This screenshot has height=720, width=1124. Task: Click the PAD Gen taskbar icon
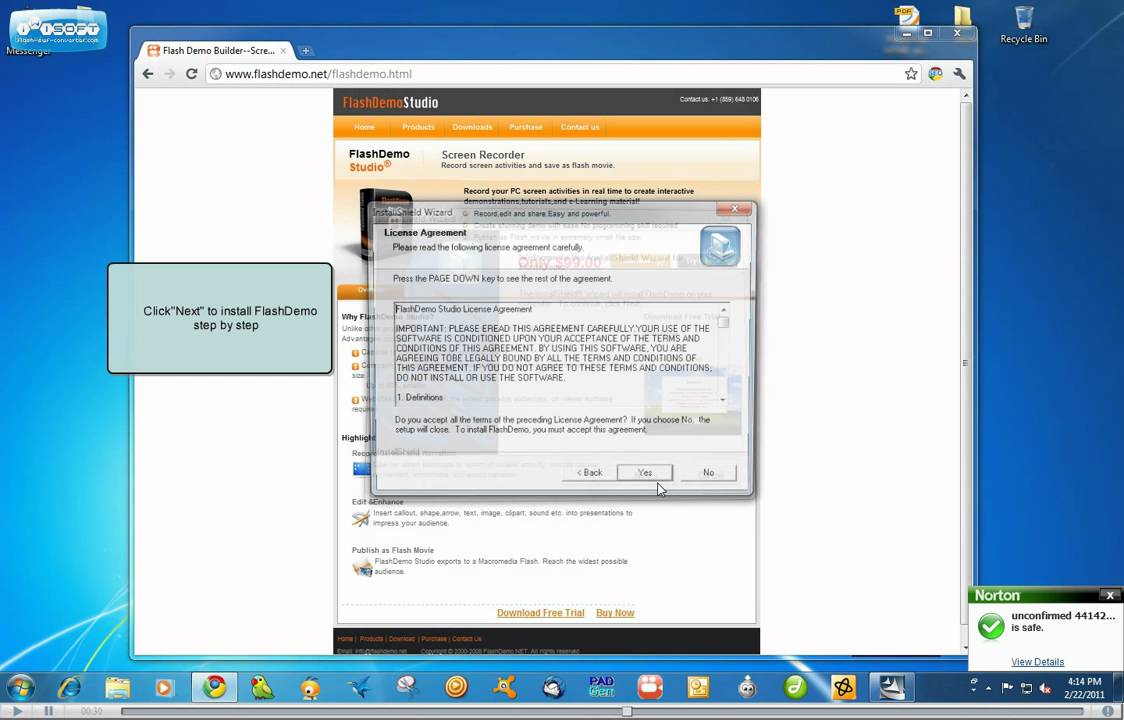pyautogui.click(x=601, y=687)
